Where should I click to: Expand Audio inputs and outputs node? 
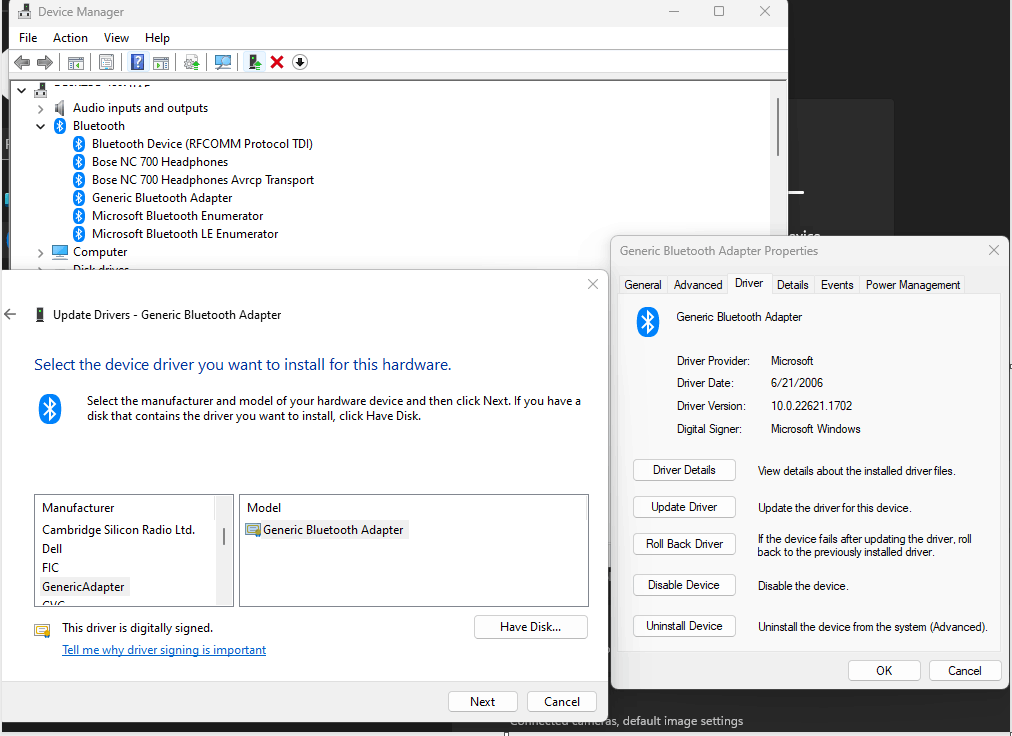click(41, 108)
